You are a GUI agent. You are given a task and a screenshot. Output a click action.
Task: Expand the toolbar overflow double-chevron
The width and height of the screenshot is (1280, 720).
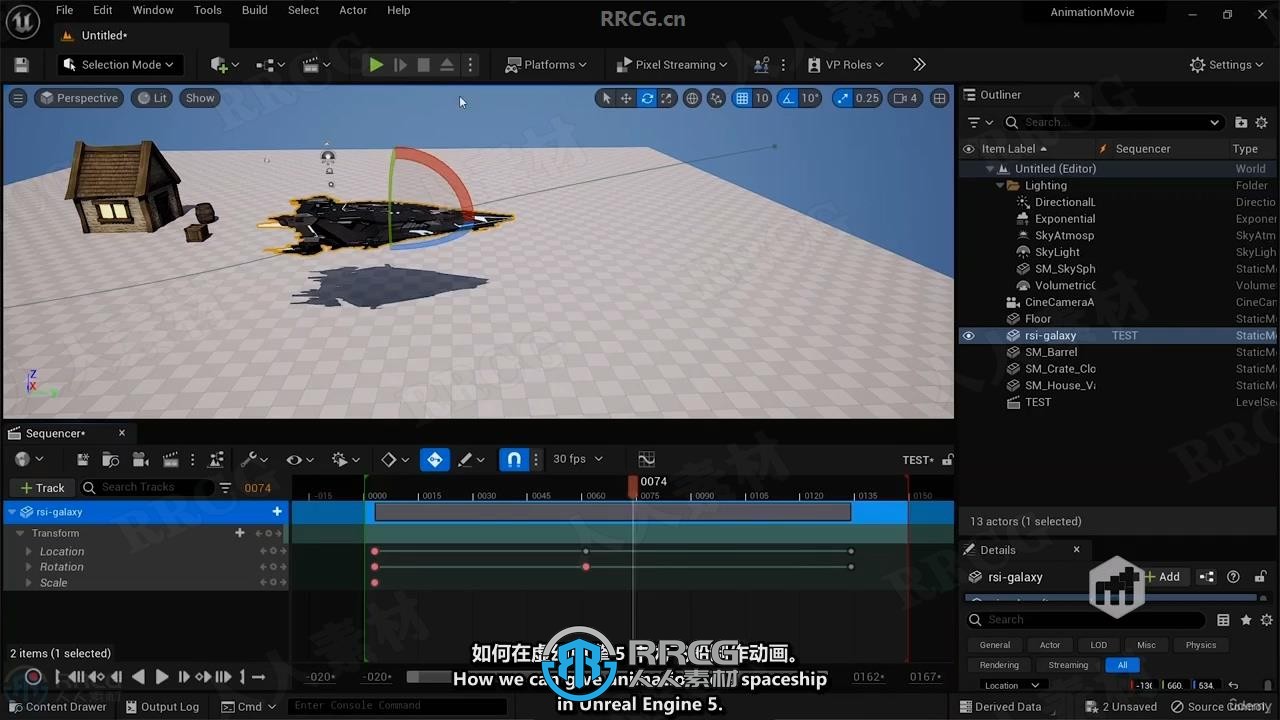click(x=919, y=64)
